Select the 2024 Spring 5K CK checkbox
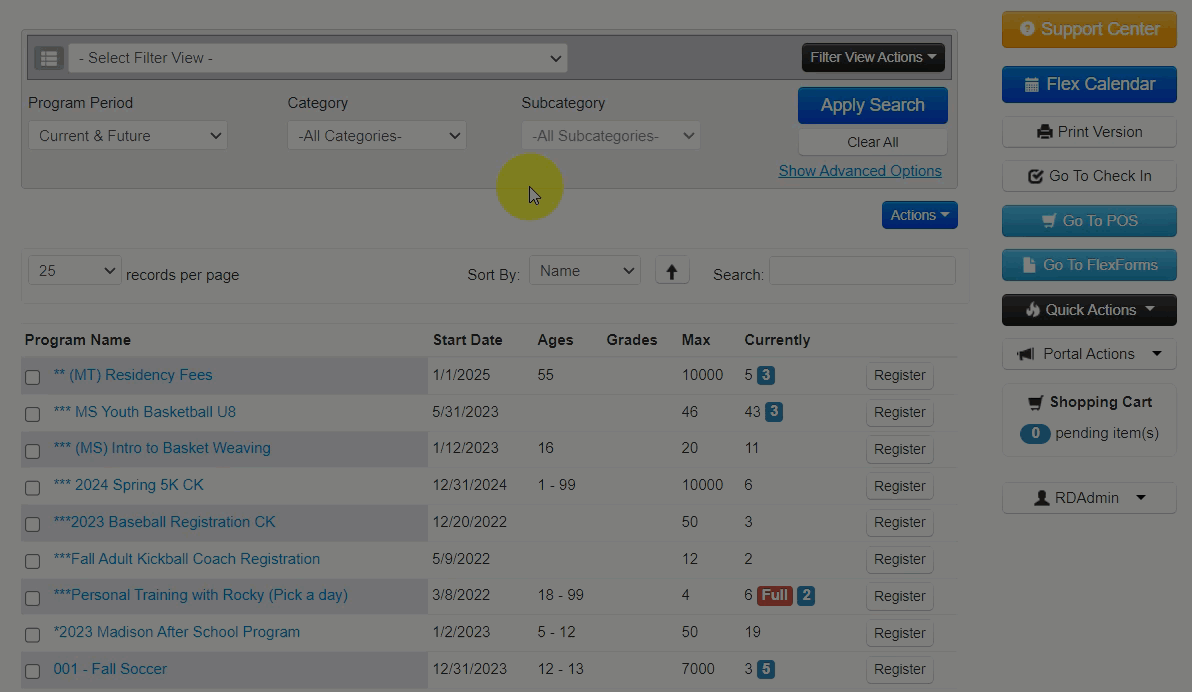Screen dimensions: 1192x692 33,487
